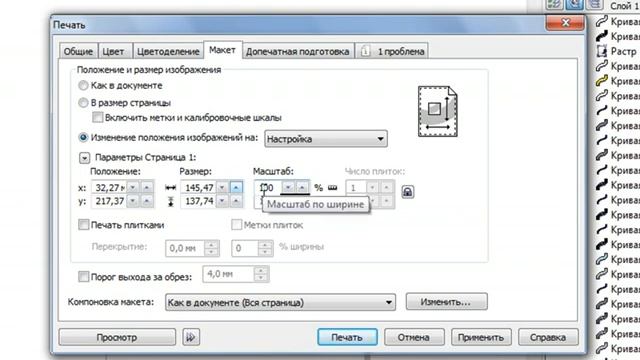Screen dimensions: 640x360
Task: Switch to Допечатная подготовка tab
Action: click(x=298, y=51)
